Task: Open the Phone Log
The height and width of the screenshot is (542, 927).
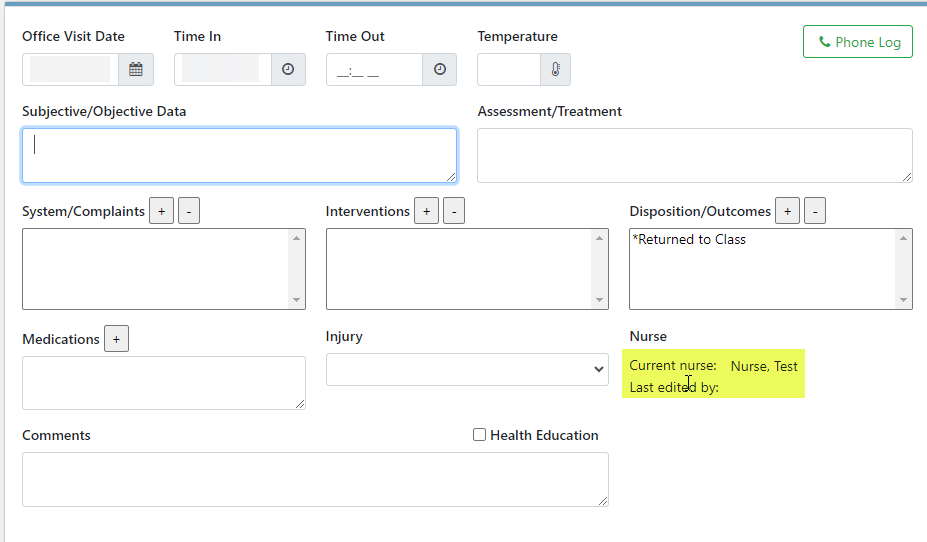Action: (858, 42)
